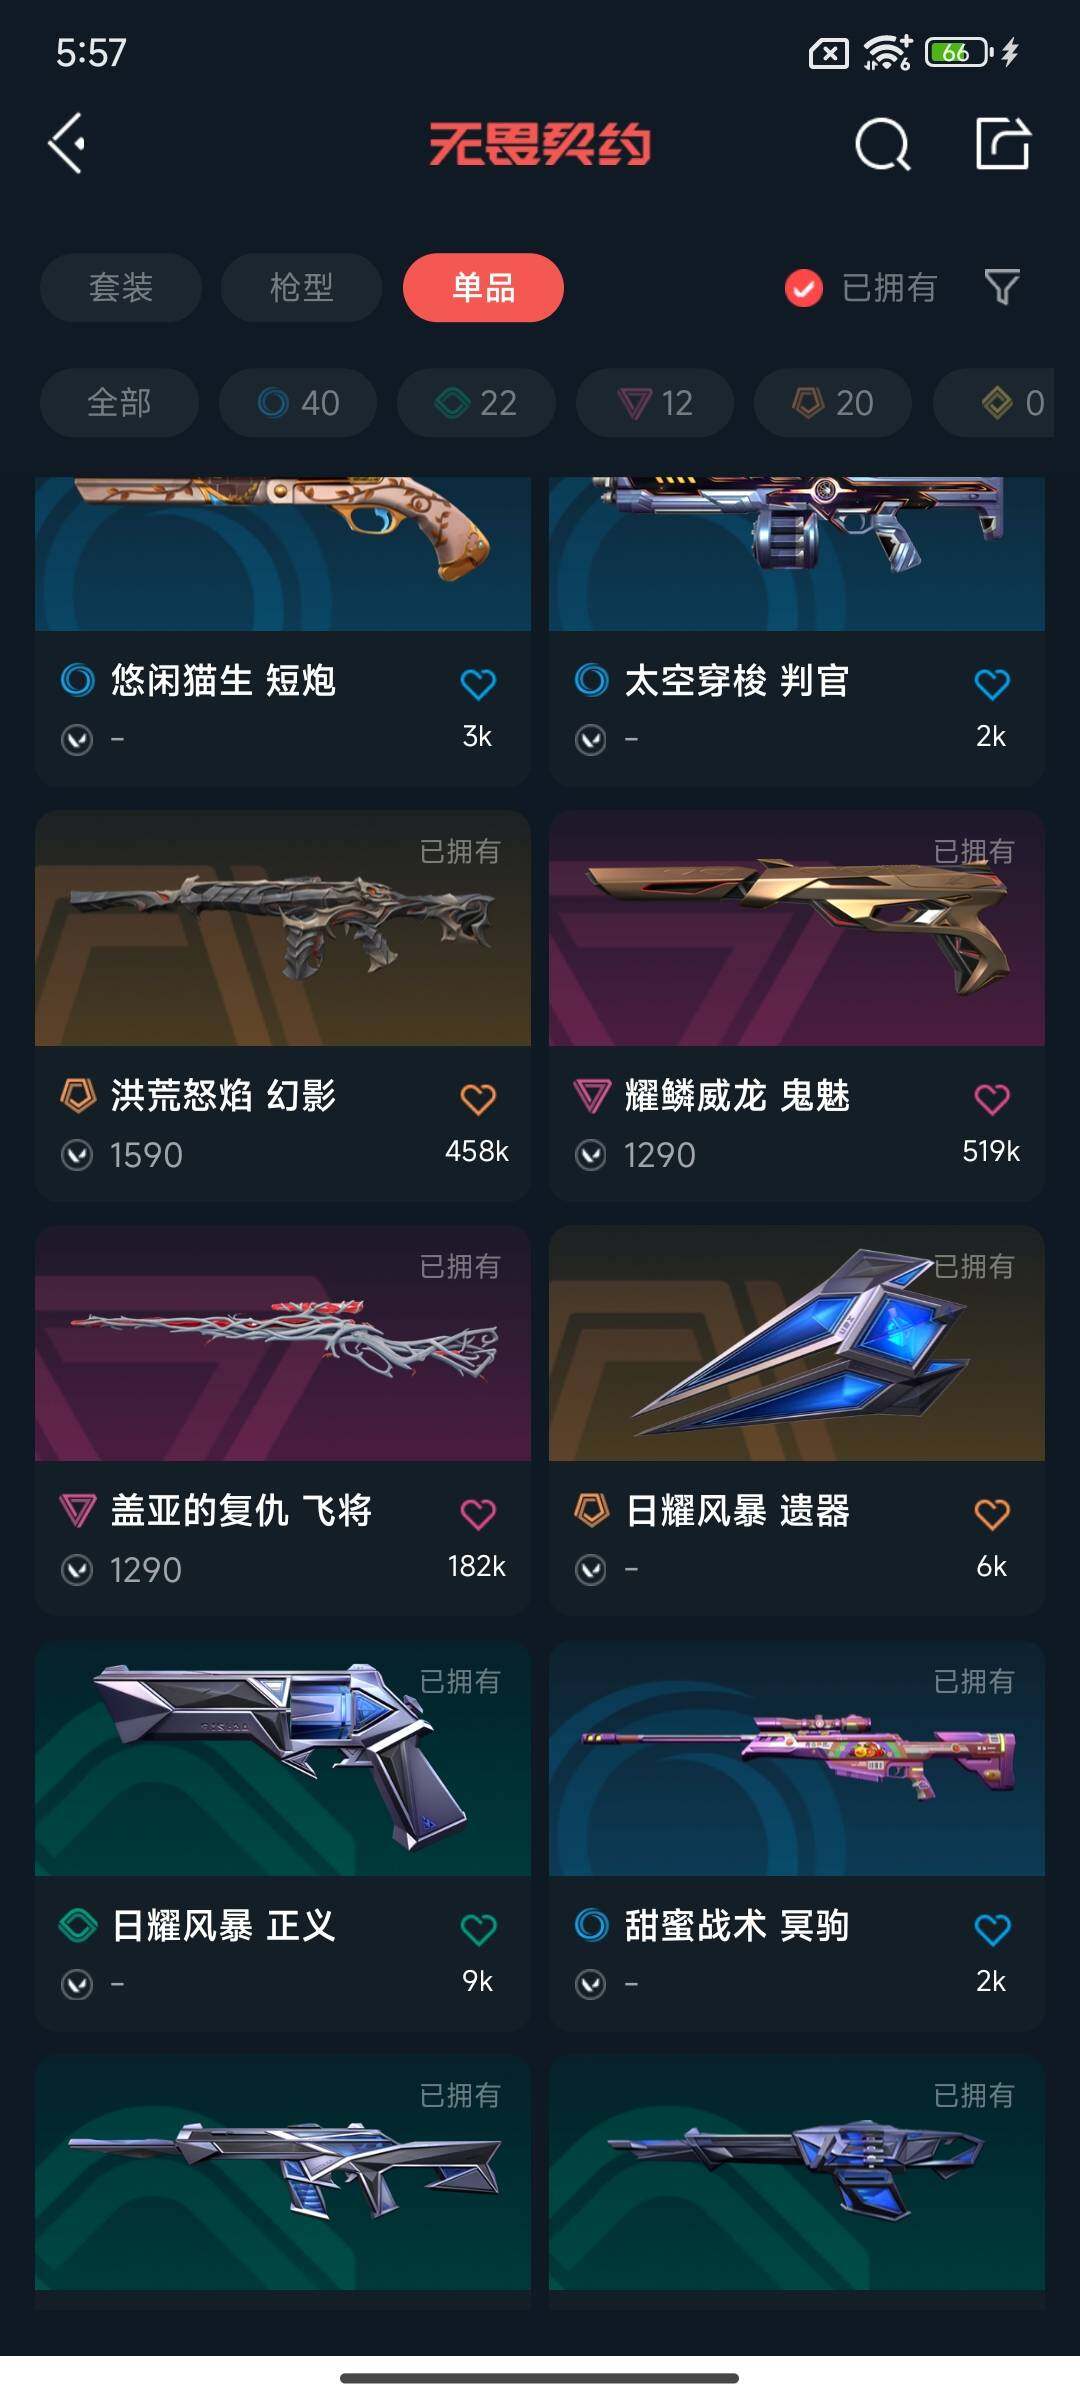The height and width of the screenshot is (2400, 1080).
Task: Switch to the 枪型 tab
Action: [301, 288]
